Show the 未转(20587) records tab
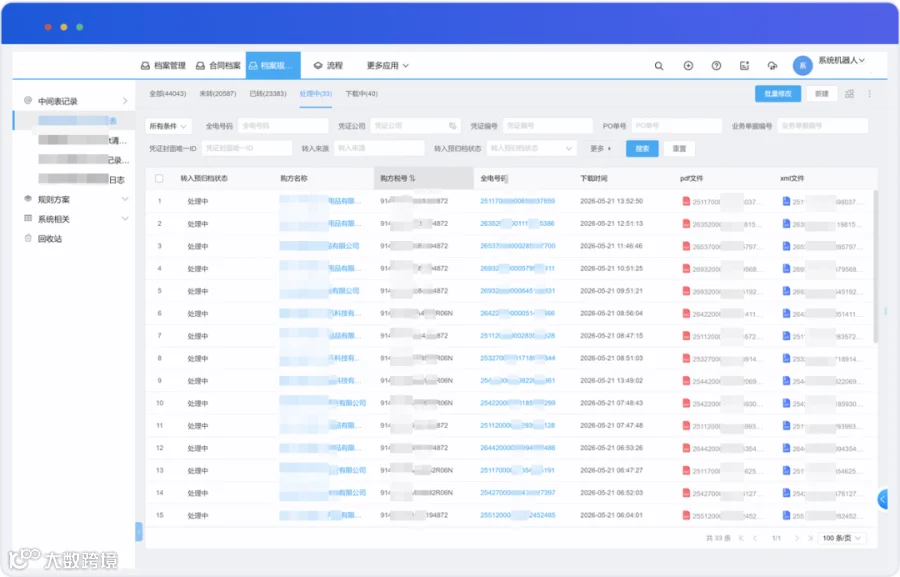 (218, 94)
